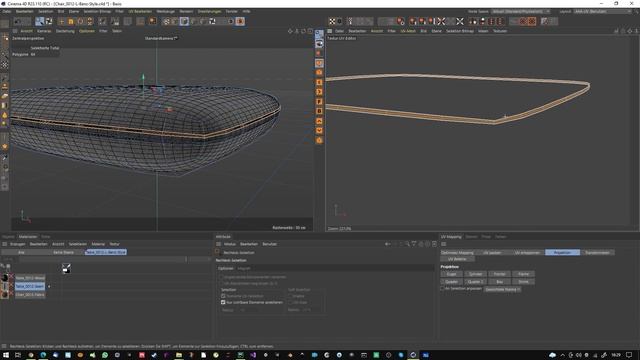640x360 pixels.
Task: Click the orange highlighted icon ending the left toolbar
Action: click(x=240, y=21)
